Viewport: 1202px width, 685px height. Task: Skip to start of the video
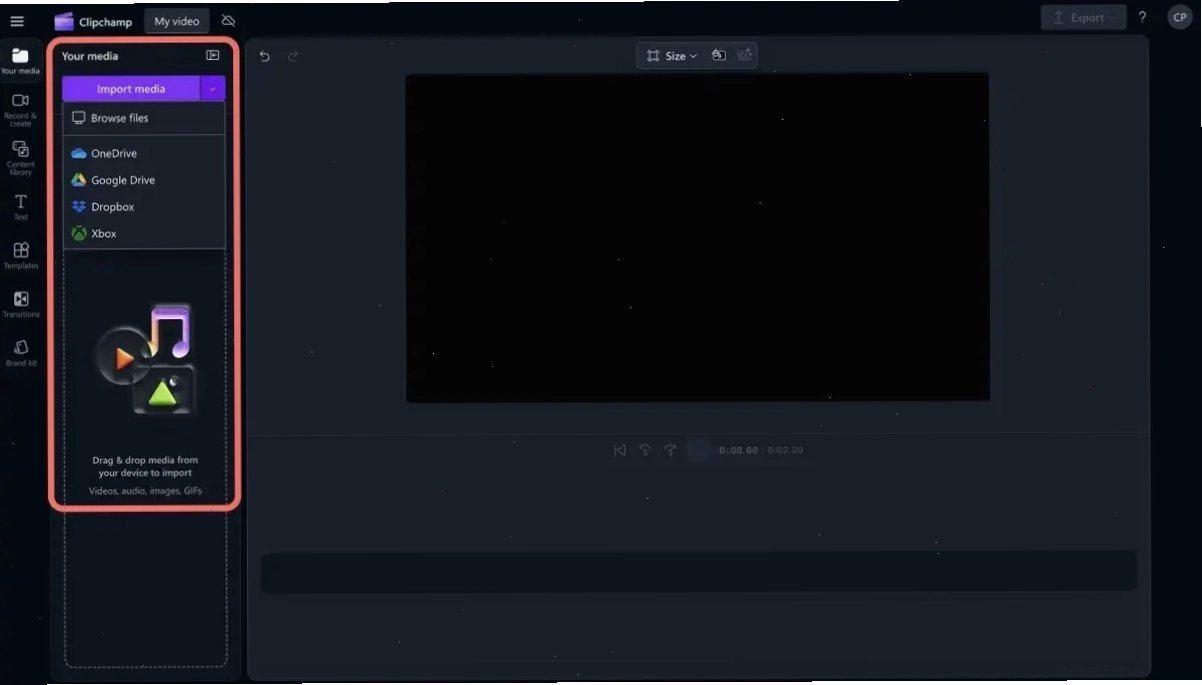(x=620, y=450)
